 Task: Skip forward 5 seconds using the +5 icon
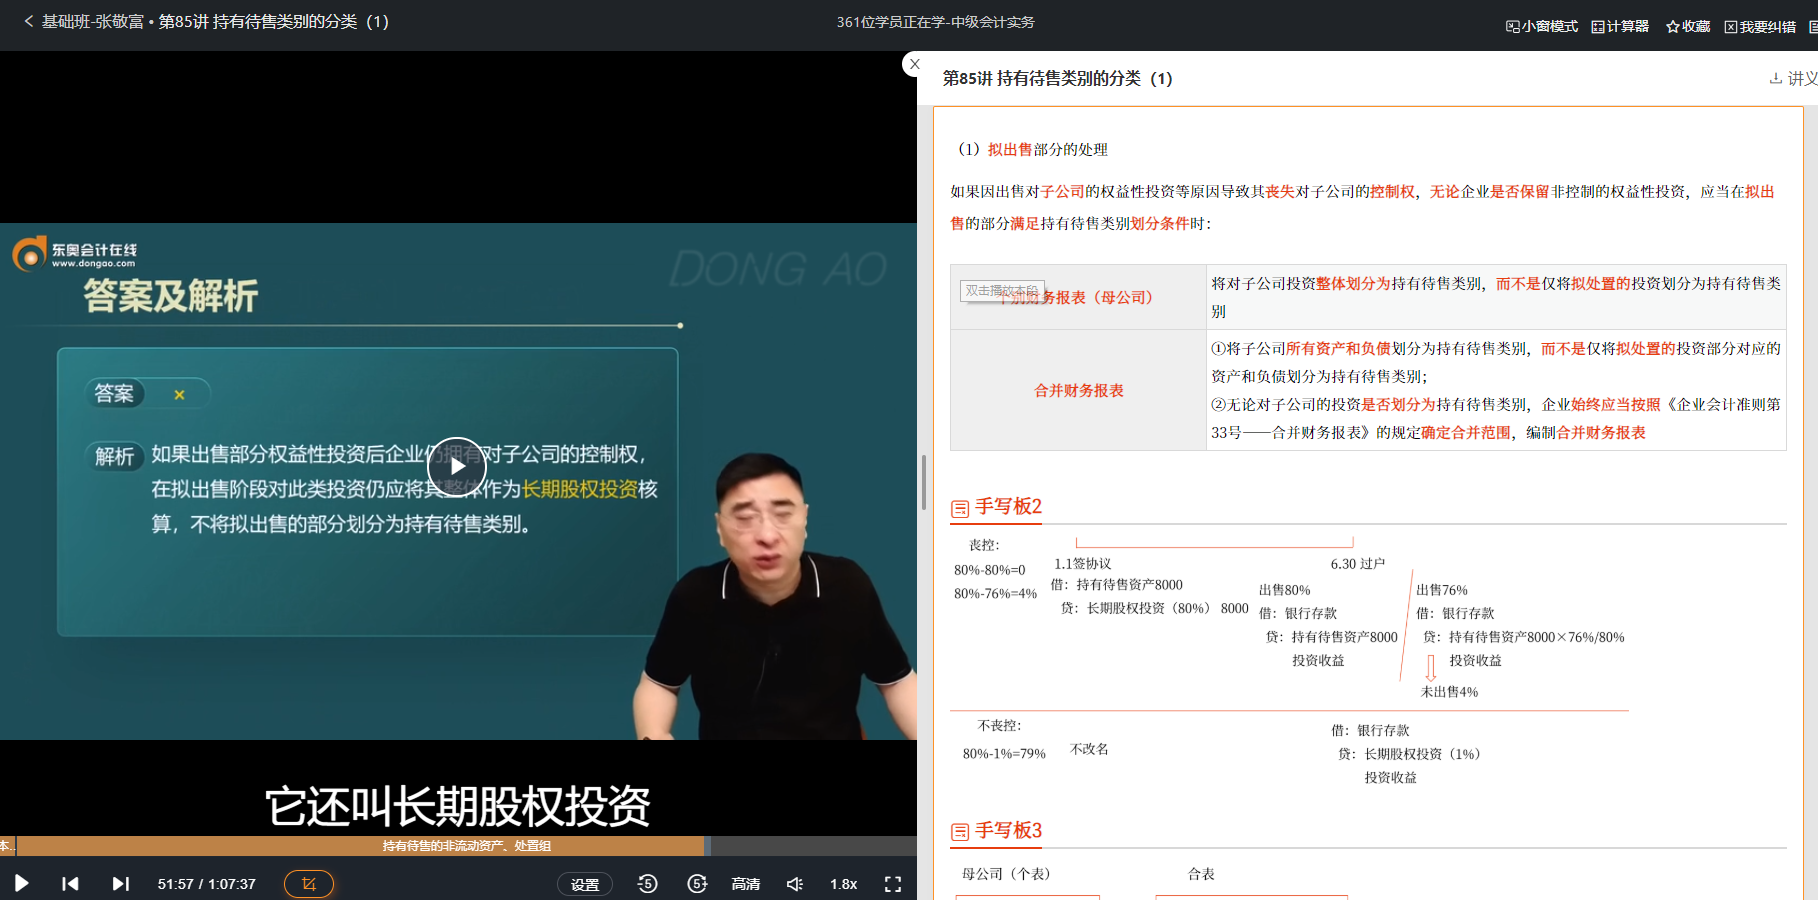[x=697, y=883]
